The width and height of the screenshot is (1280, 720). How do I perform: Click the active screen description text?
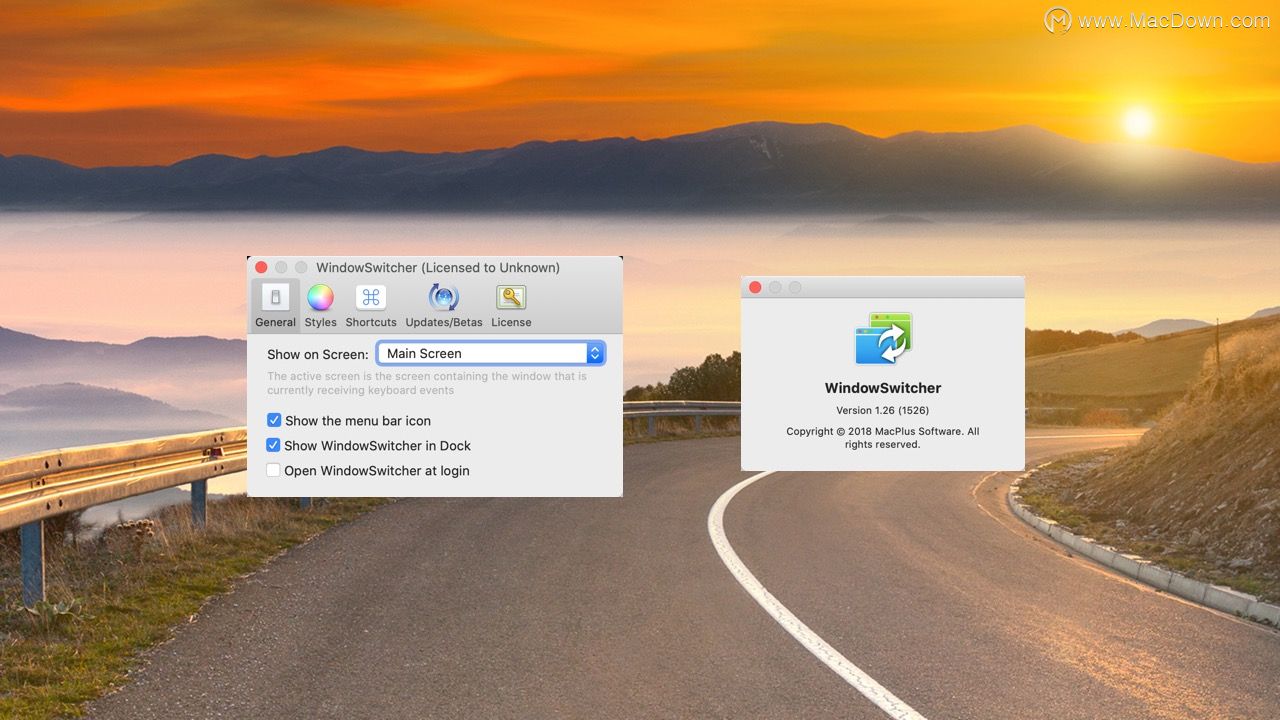point(427,383)
